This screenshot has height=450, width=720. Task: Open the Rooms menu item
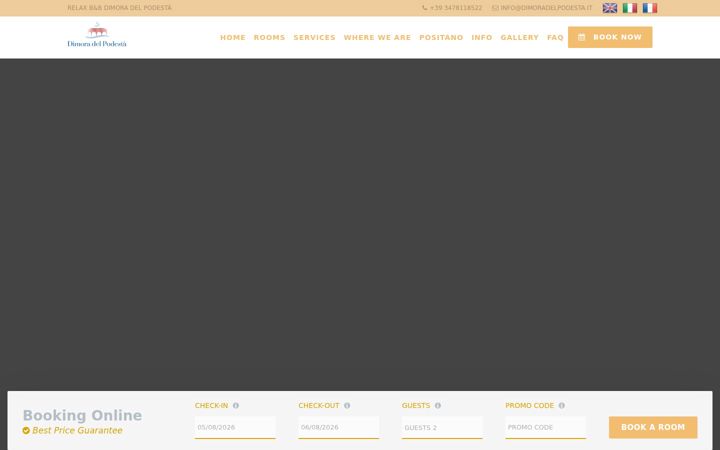pos(270,37)
